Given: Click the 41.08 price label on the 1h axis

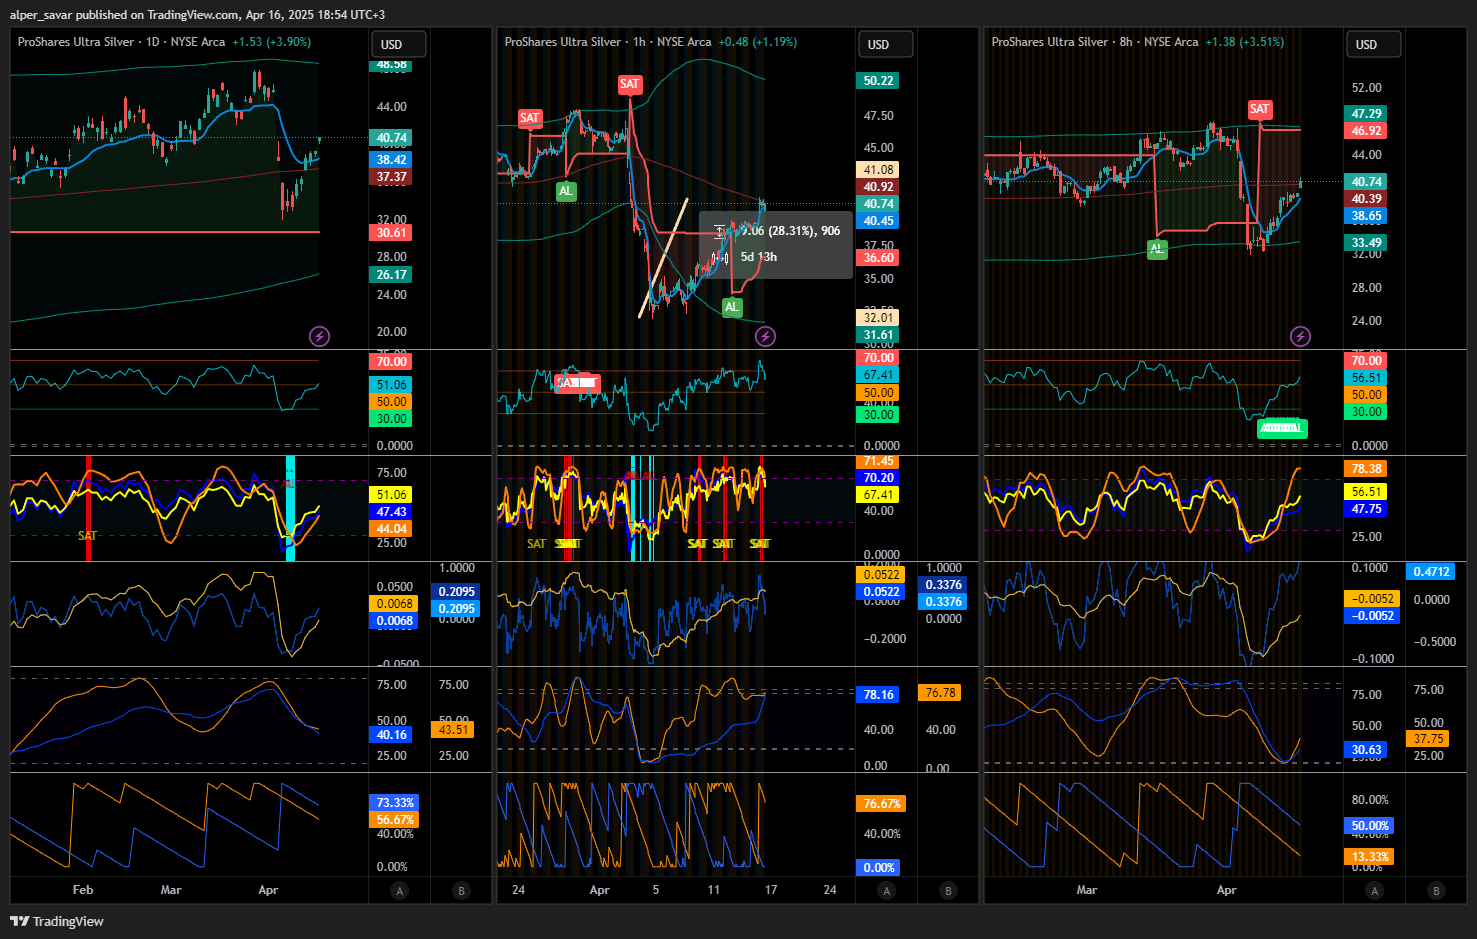Looking at the screenshot, I should pyautogui.click(x=878, y=170).
